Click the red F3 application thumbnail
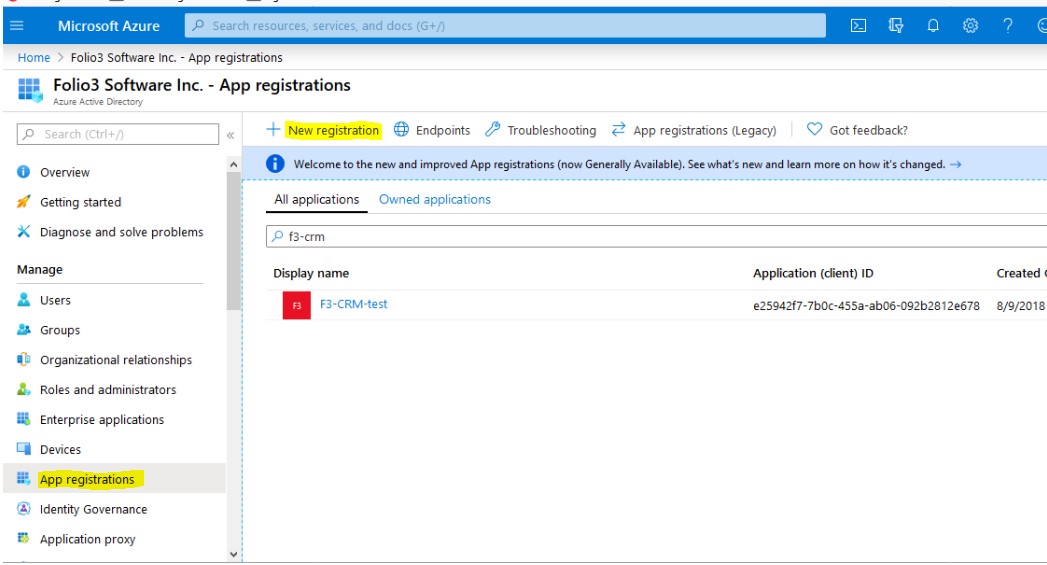Screen dimensions: 1047x565 (296, 305)
